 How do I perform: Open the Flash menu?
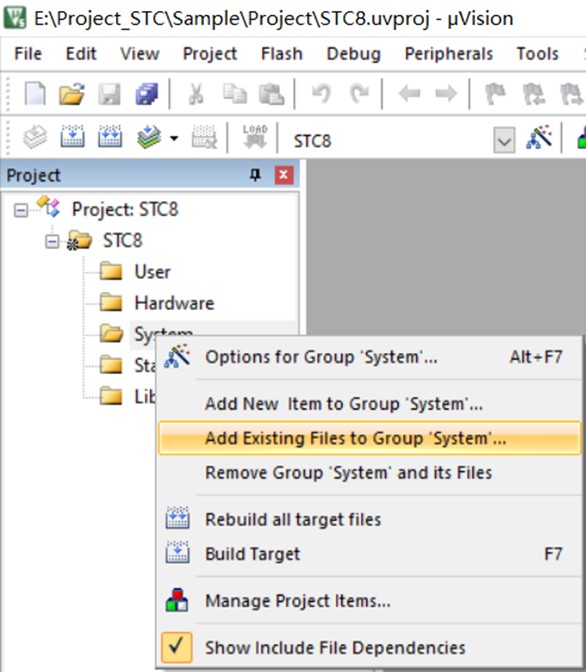tap(282, 54)
